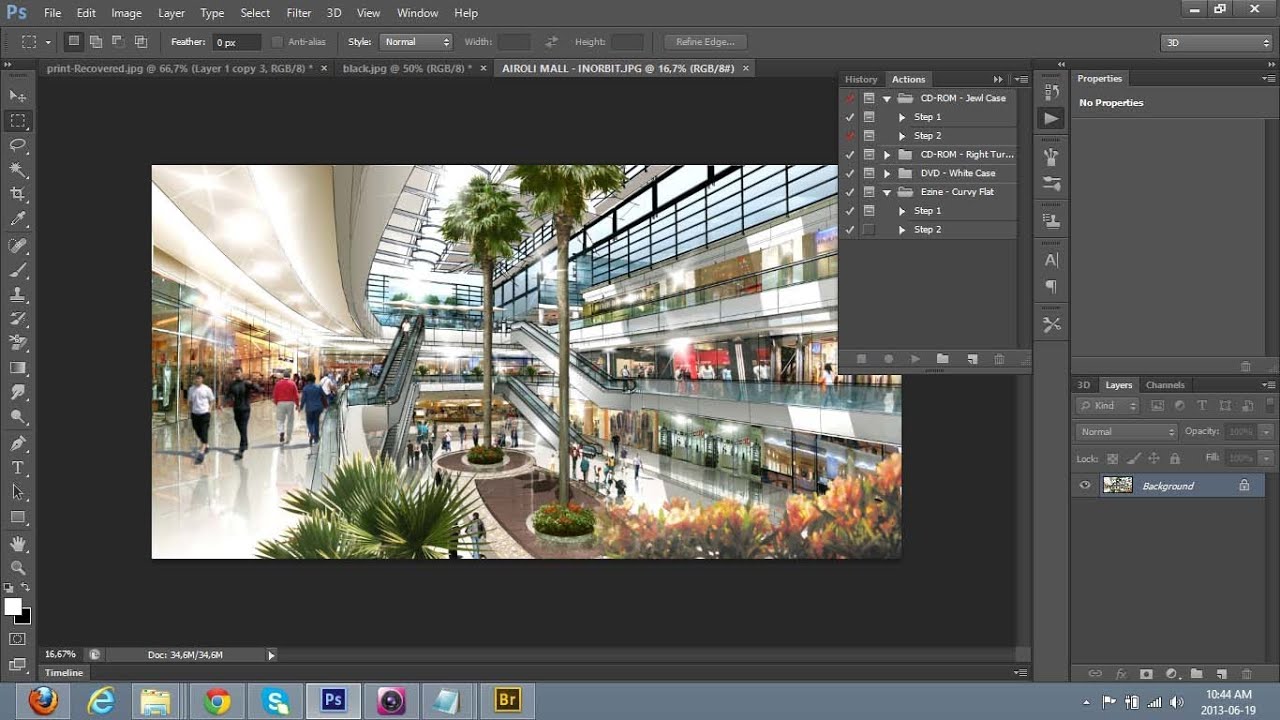Image resolution: width=1280 pixels, height=720 pixels.
Task: Create new layer icon in Layers panel
Action: [1221, 674]
